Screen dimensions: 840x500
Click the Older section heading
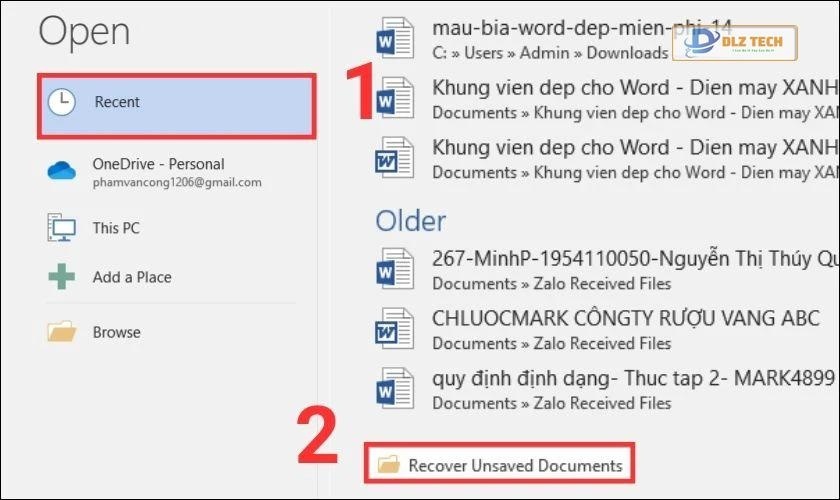click(410, 221)
